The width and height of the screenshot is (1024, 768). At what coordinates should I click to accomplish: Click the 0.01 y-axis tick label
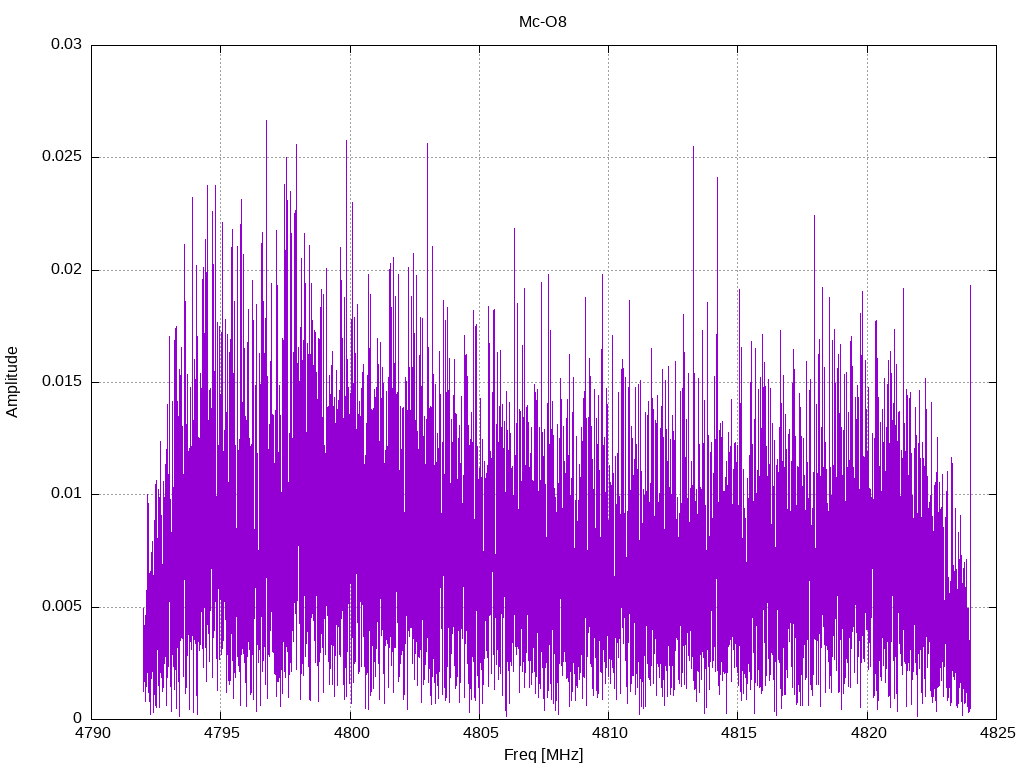click(x=66, y=494)
